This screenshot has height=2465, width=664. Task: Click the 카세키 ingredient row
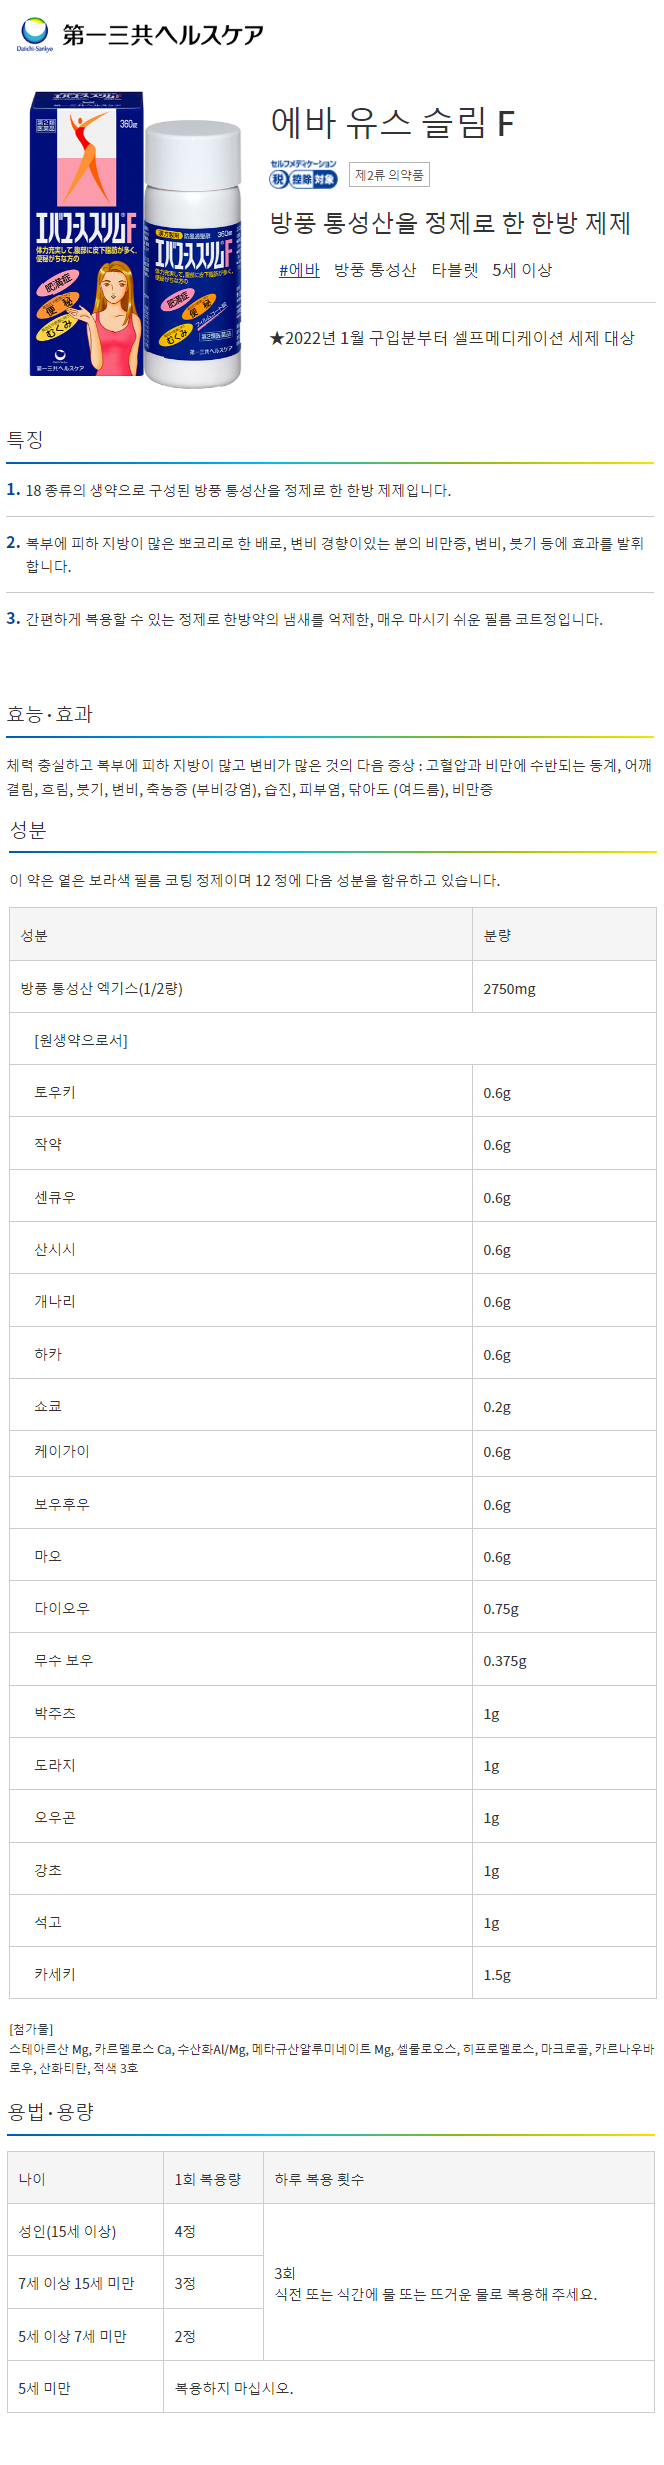click(332, 1974)
